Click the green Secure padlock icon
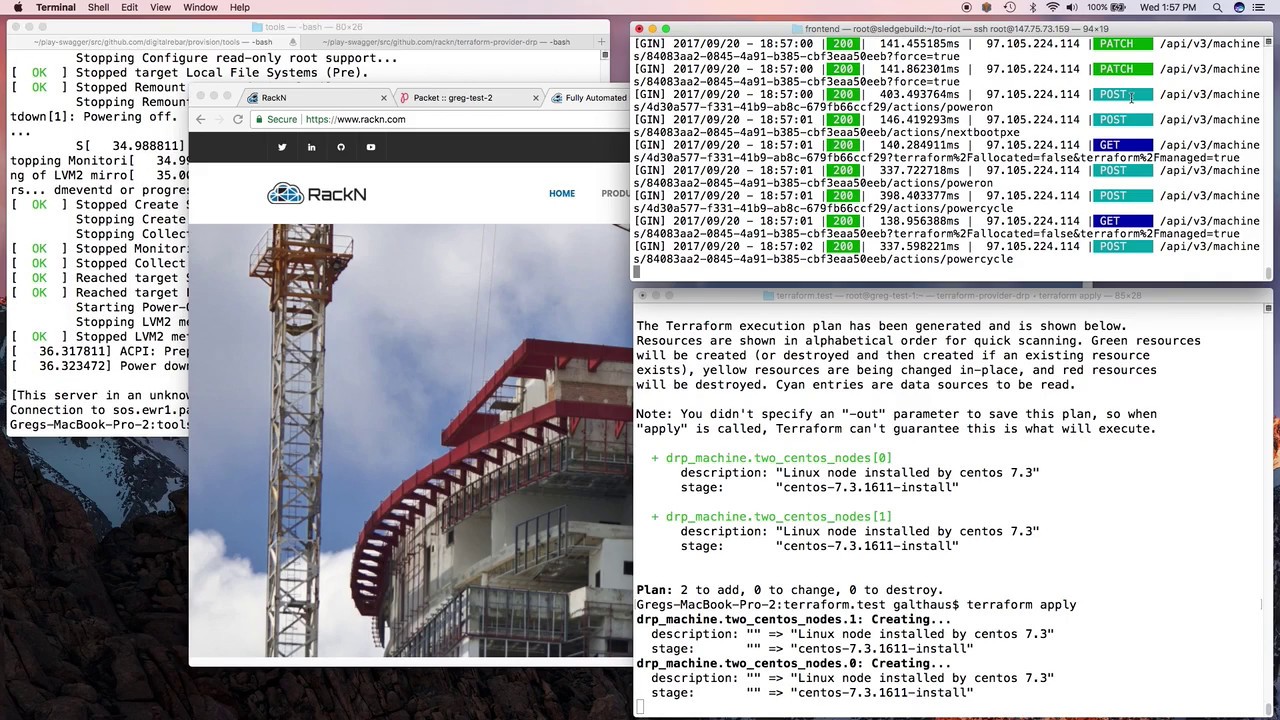The width and height of the screenshot is (1280, 720). [259, 119]
